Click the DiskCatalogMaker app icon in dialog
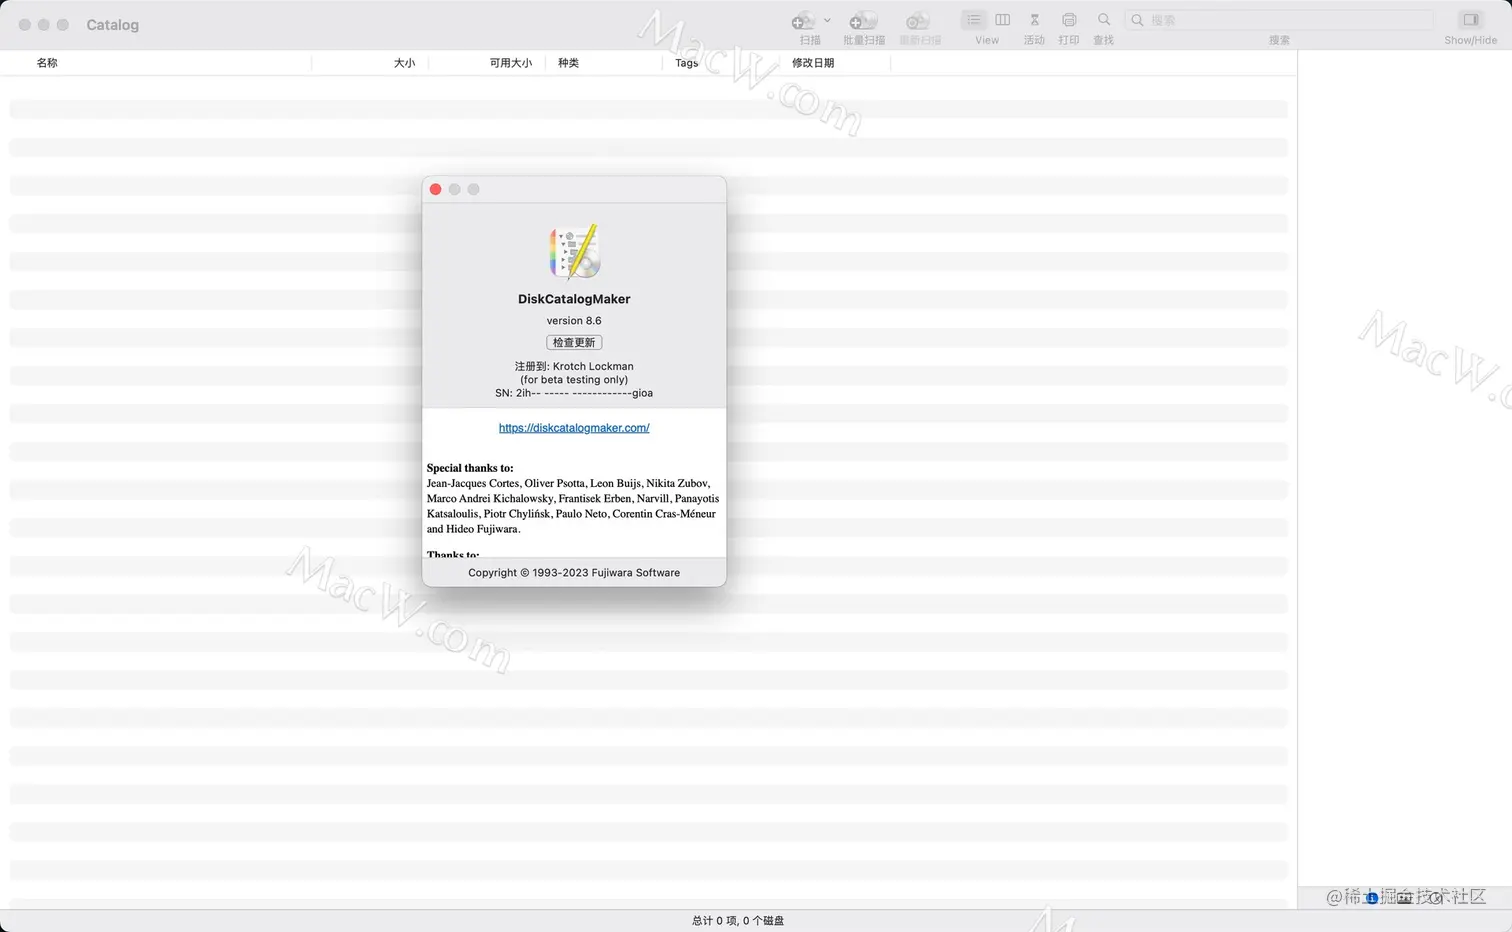The height and width of the screenshot is (932, 1512). click(575, 251)
